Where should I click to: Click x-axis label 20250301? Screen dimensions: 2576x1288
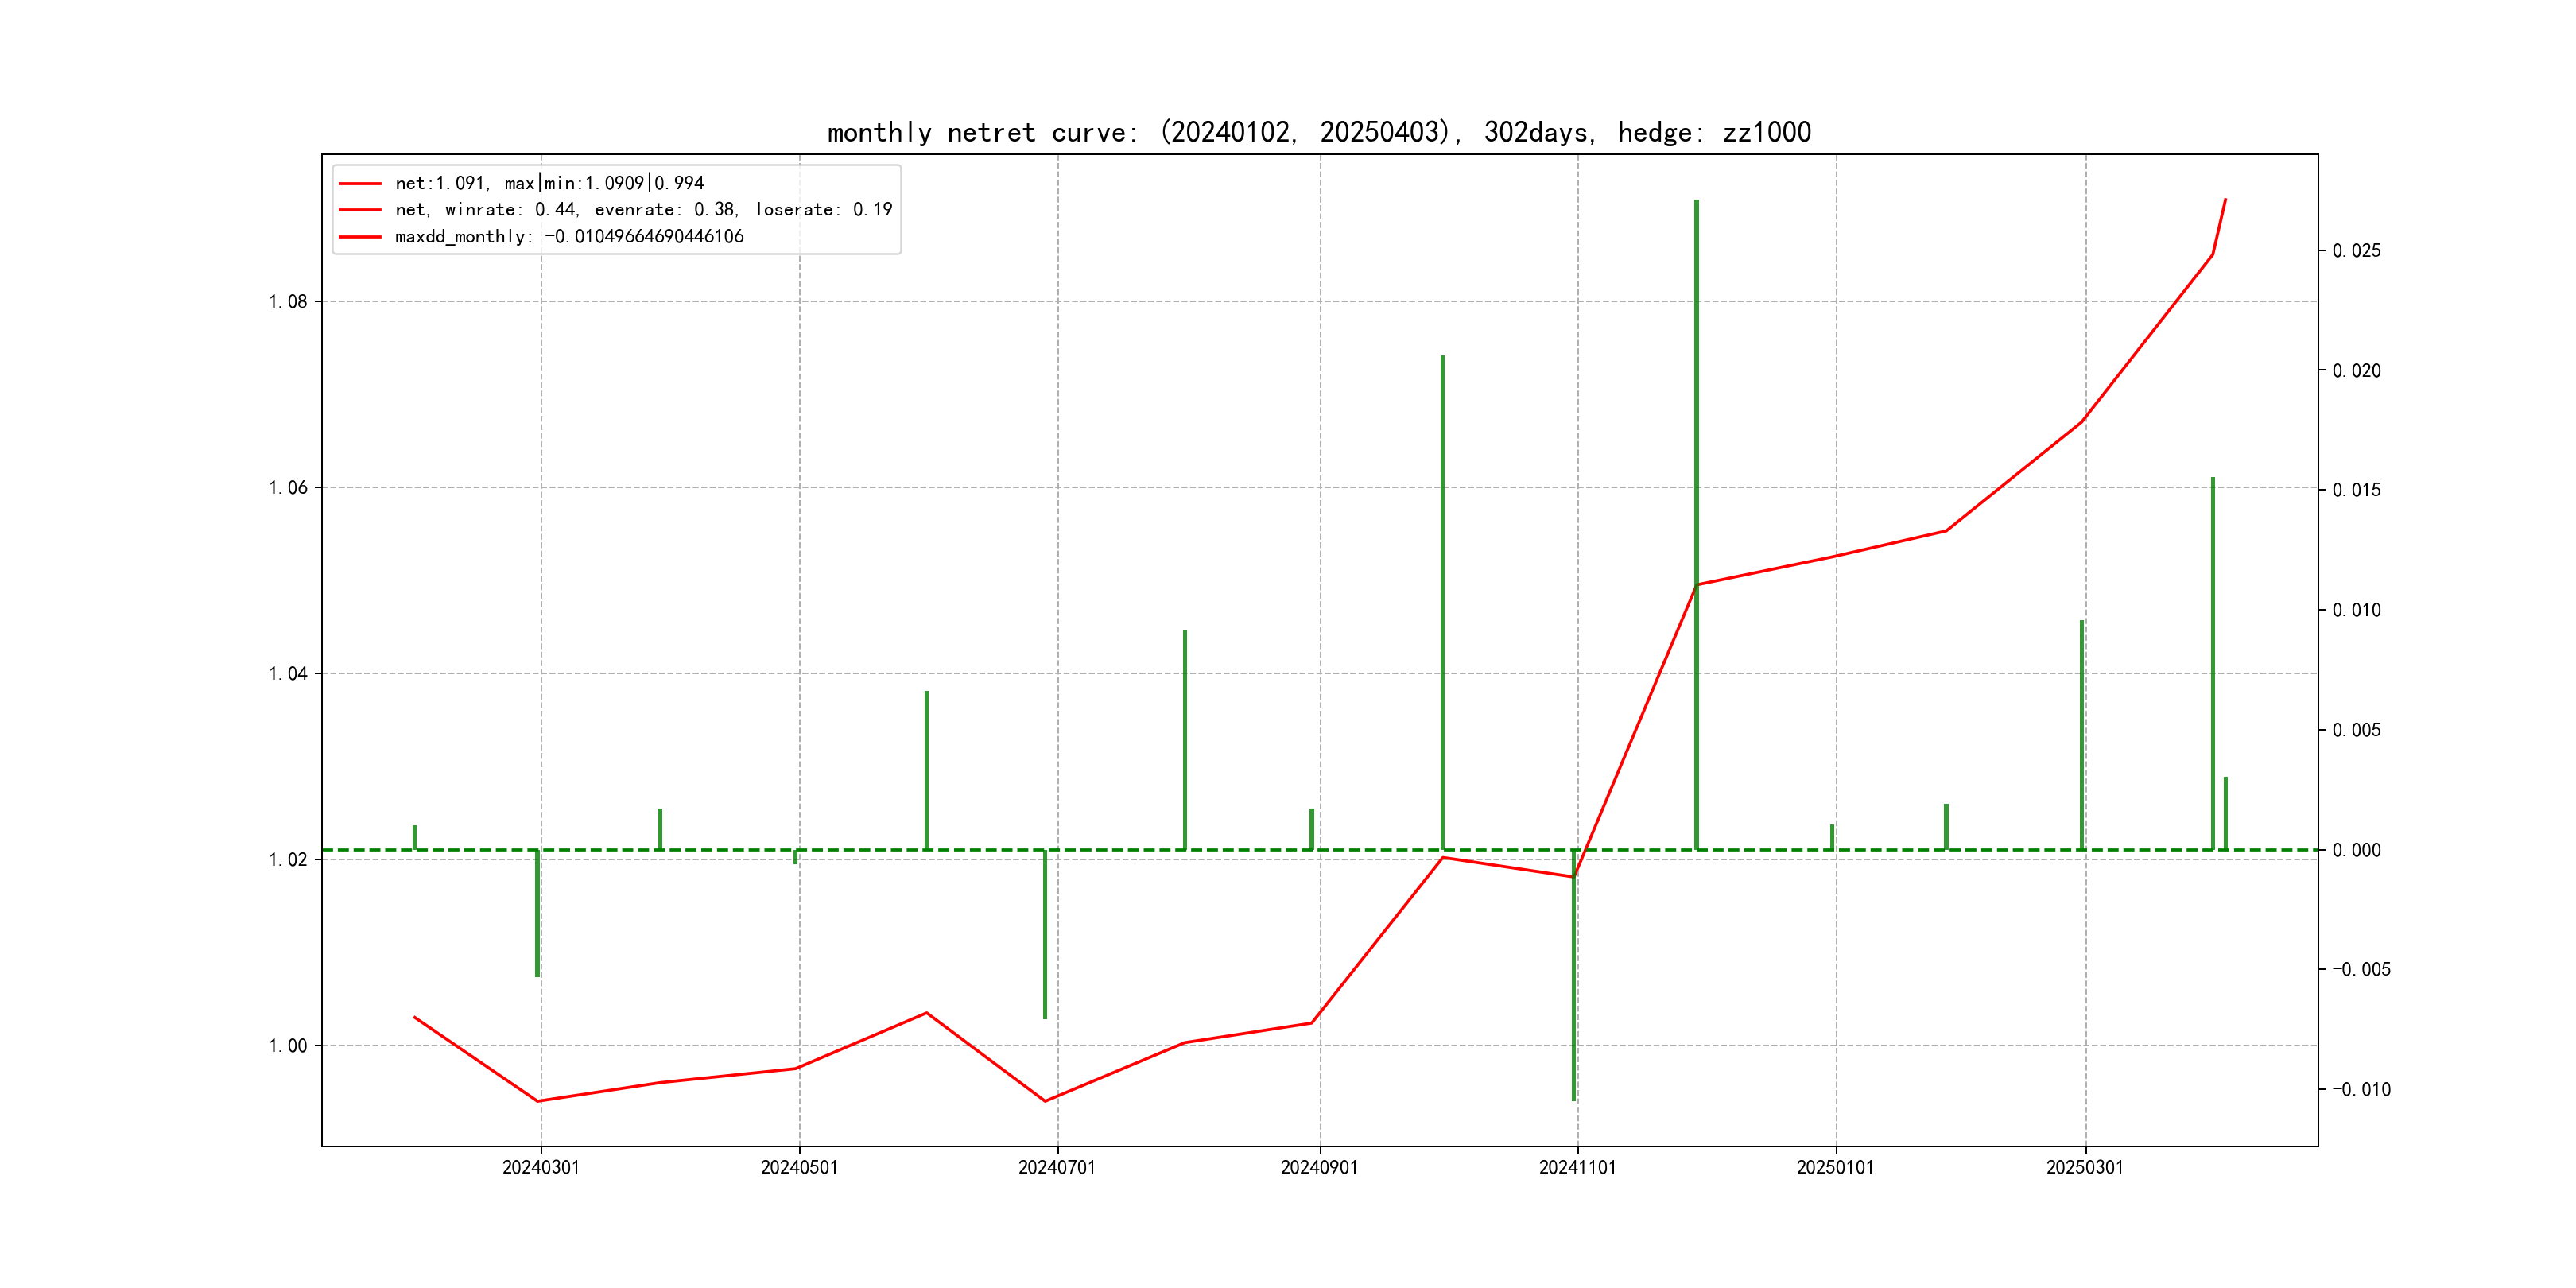(x=2084, y=1167)
